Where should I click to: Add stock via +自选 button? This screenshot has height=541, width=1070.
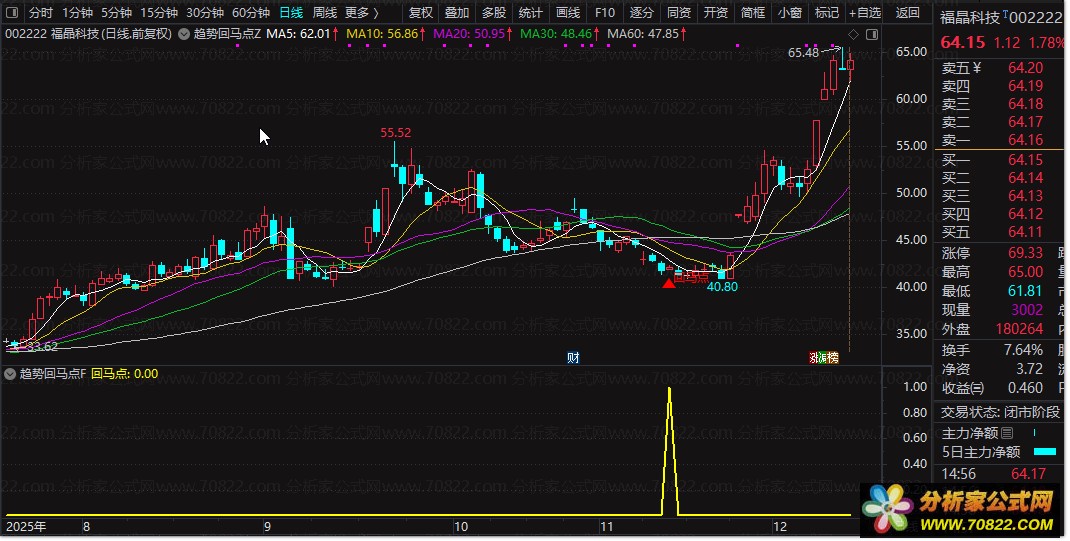click(865, 12)
